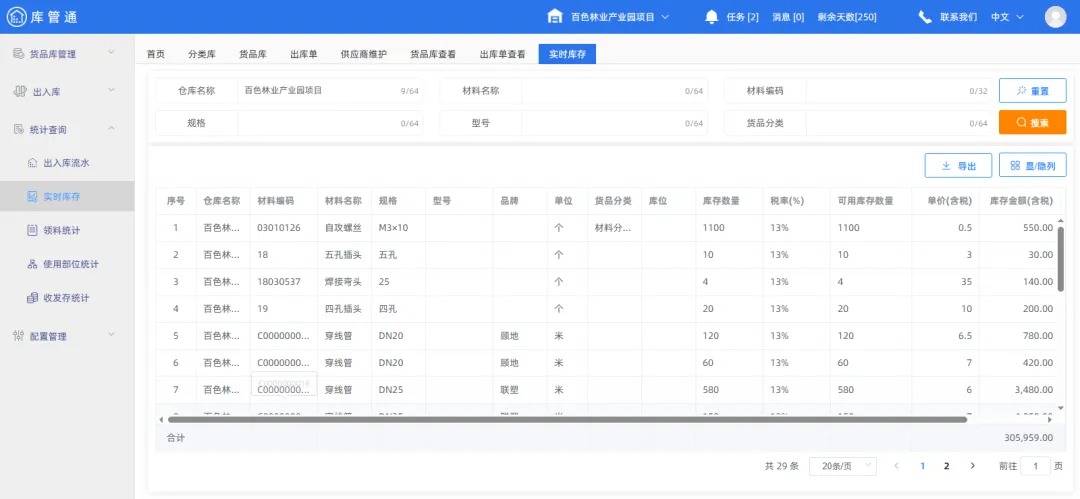
Task: Click the 规格 input field
Action: (x=329, y=123)
